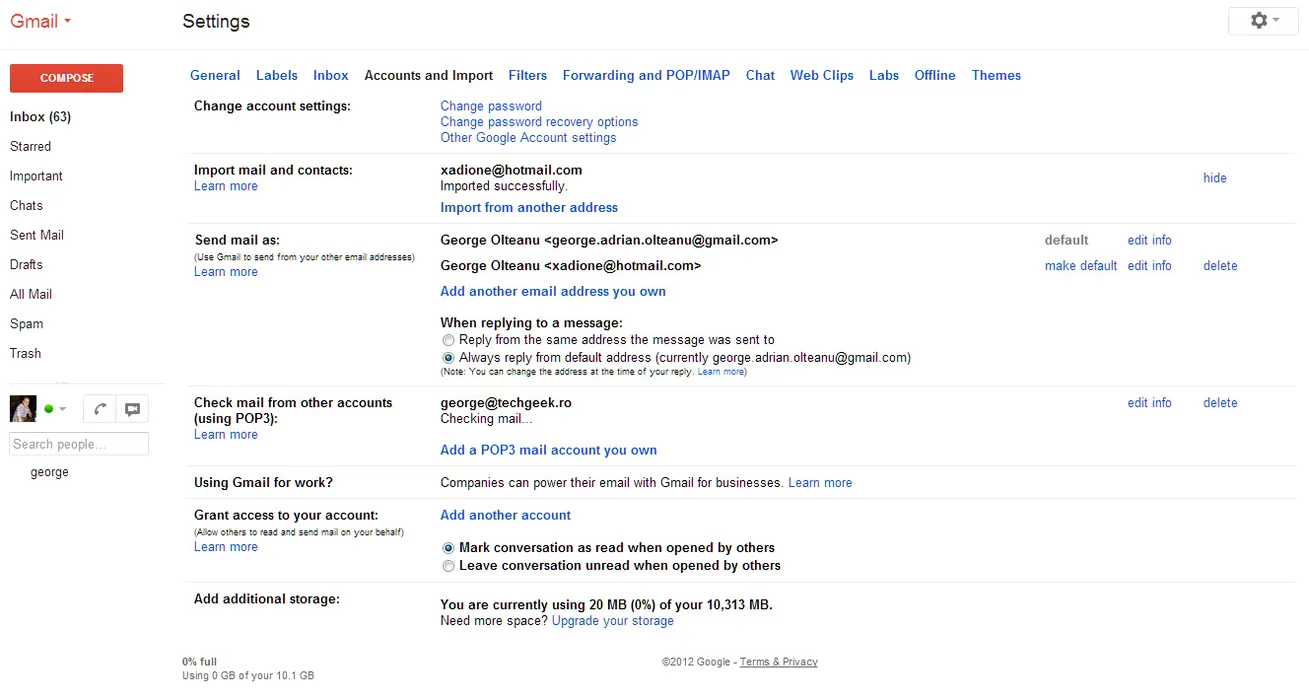1309x700 pixels.
Task: Open Learn more under Send mail as
Action: coord(226,272)
